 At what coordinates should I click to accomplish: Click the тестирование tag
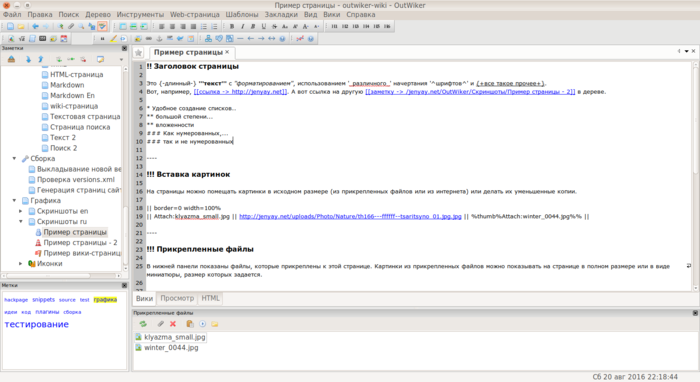(x=37, y=324)
